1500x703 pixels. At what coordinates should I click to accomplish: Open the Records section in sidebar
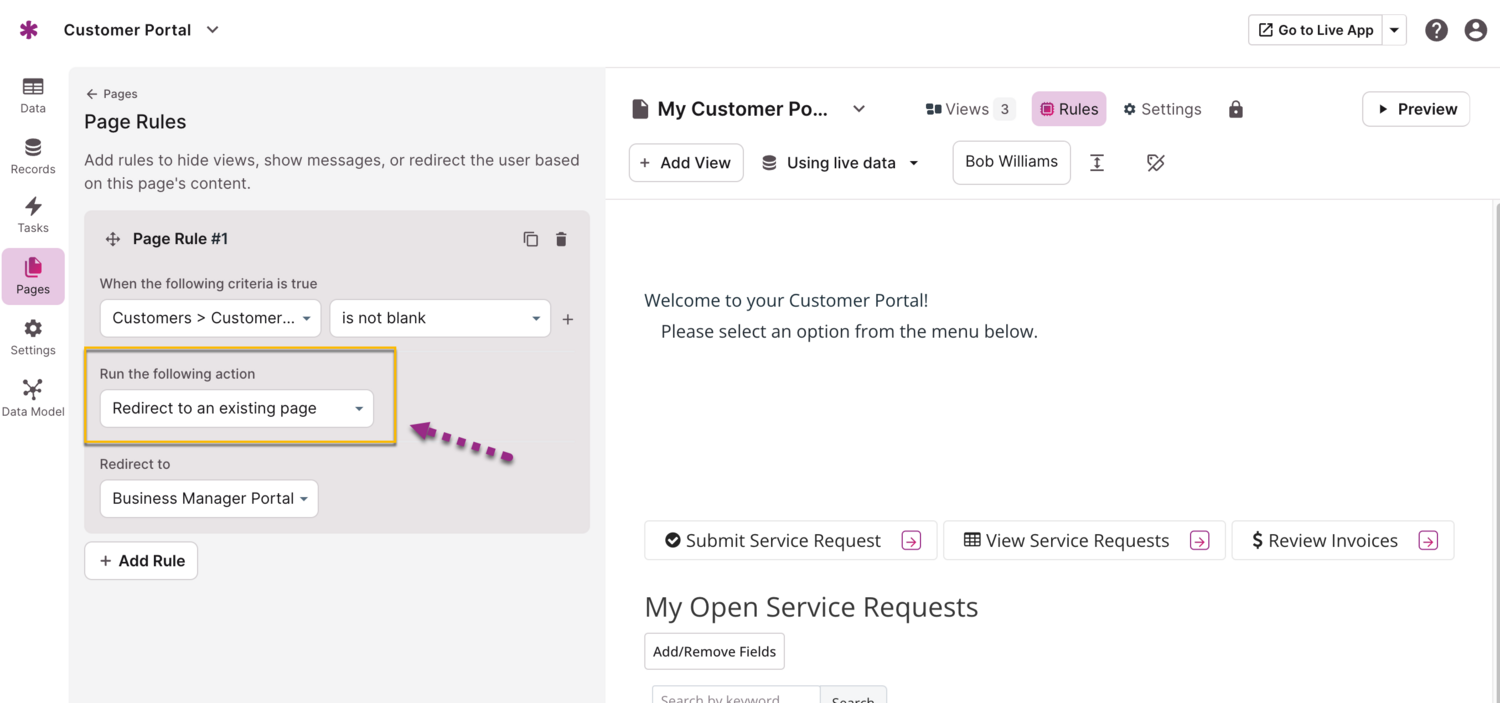(x=33, y=156)
